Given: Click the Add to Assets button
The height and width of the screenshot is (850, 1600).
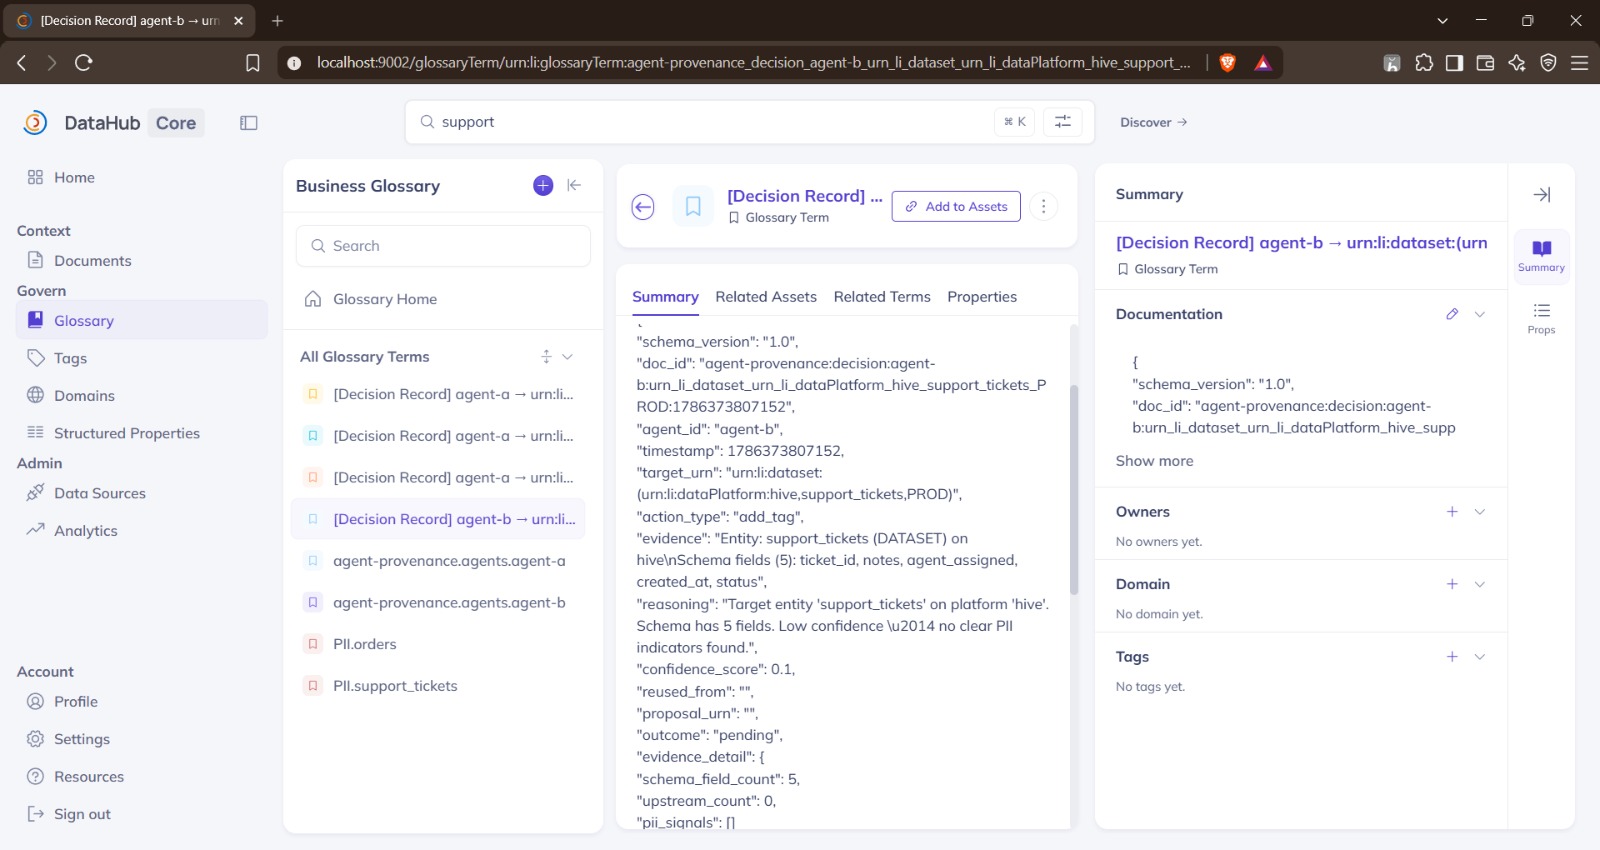Looking at the screenshot, I should click(x=956, y=206).
